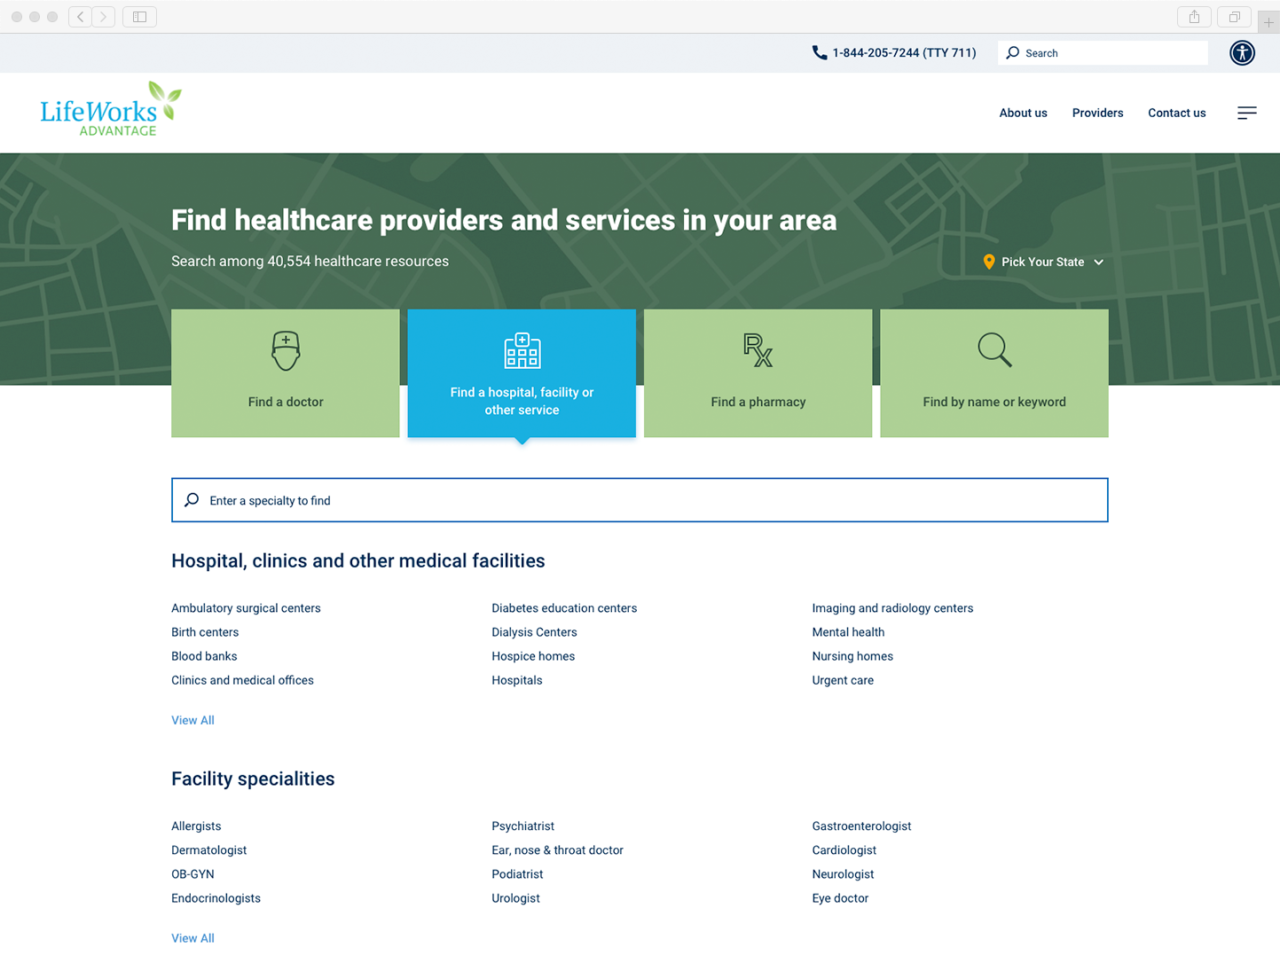Screen dimensions: 1280x955
Task: Open the hamburger menu icon
Action: coord(1246,113)
